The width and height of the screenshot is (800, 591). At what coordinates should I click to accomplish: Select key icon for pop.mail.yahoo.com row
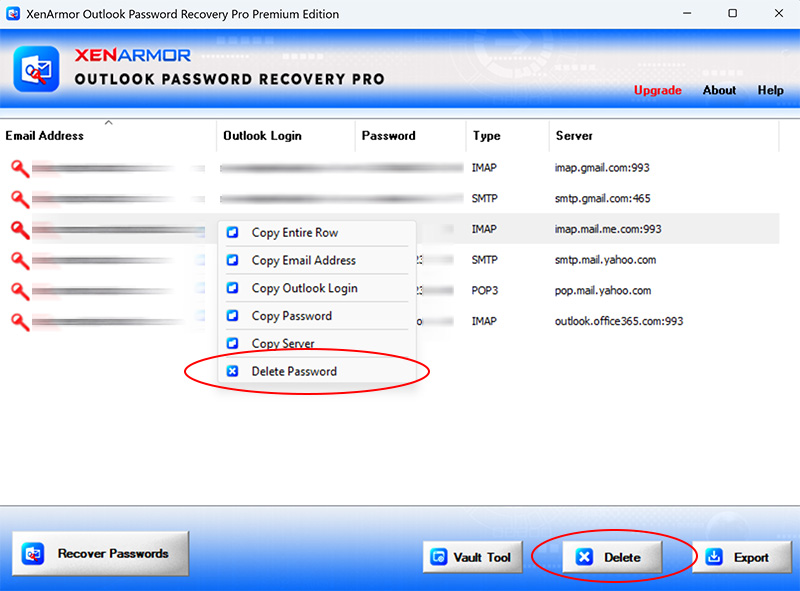point(20,291)
